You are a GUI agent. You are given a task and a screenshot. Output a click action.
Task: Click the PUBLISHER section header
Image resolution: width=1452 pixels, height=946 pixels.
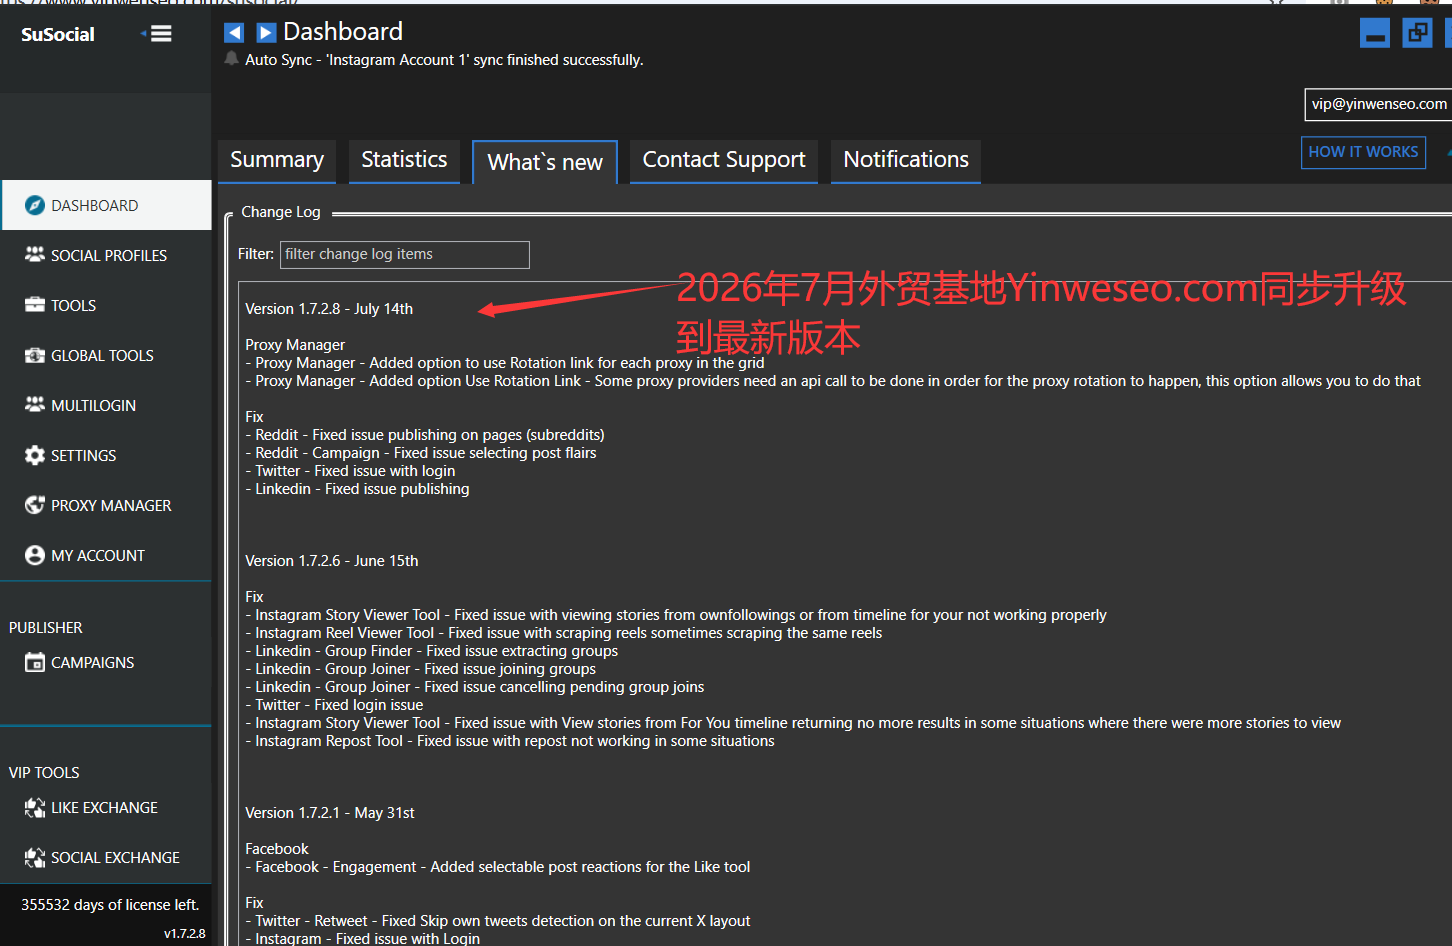pos(46,628)
